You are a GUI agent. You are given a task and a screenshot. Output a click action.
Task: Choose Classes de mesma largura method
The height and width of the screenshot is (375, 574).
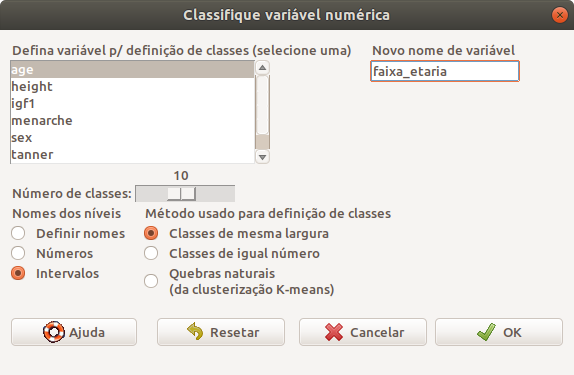point(151,233)
